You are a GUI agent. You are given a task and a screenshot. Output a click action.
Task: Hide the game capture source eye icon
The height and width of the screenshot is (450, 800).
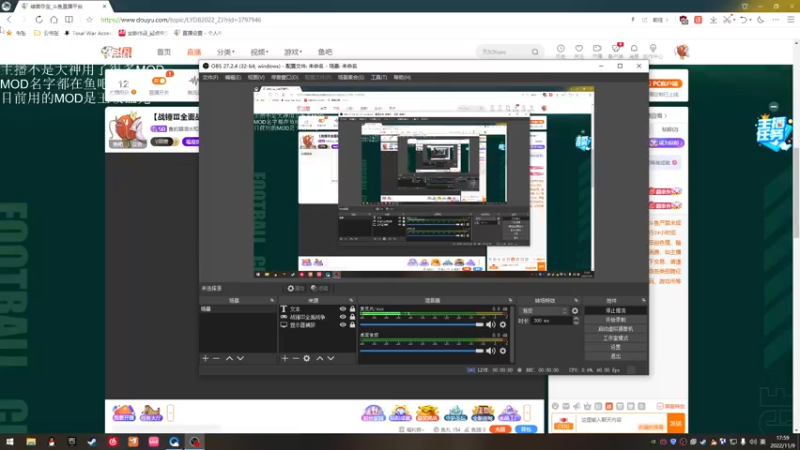pos(343,317)
